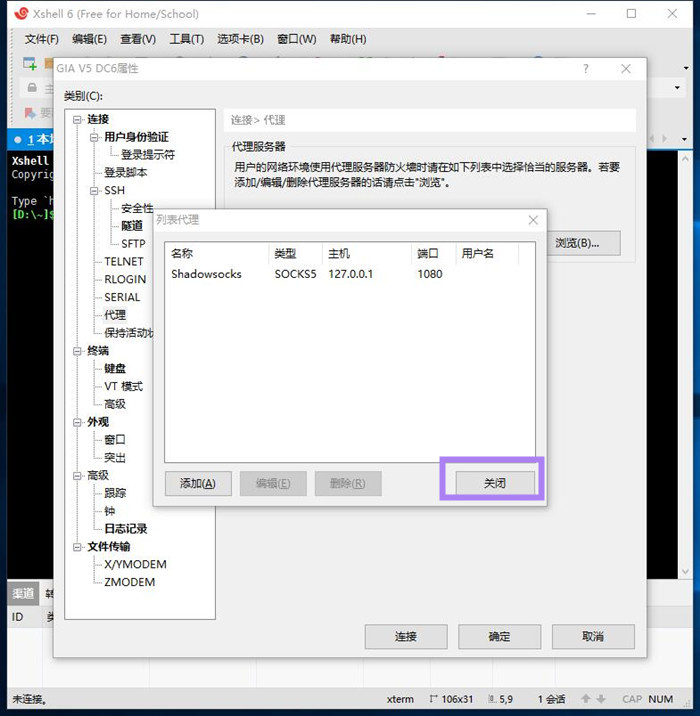Viewport: 700px width, 716px height.
Task: Open the 工具(T) menu
Action: (x=186, y=39)
